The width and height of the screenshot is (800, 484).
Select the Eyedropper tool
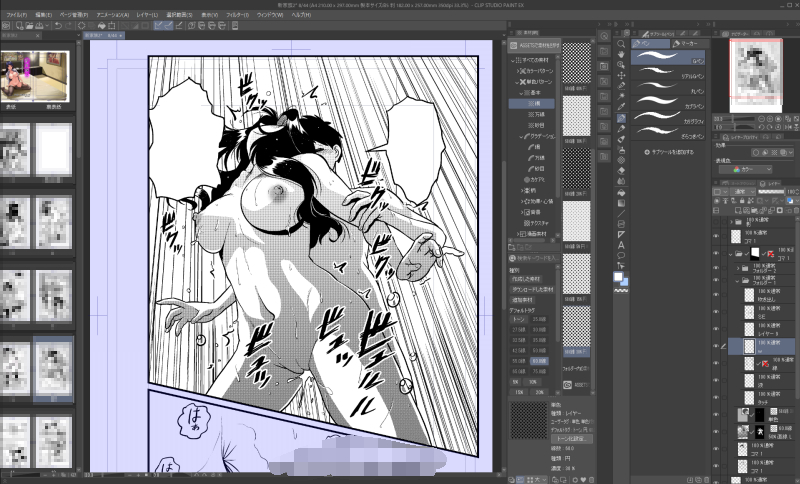point(621,107)
